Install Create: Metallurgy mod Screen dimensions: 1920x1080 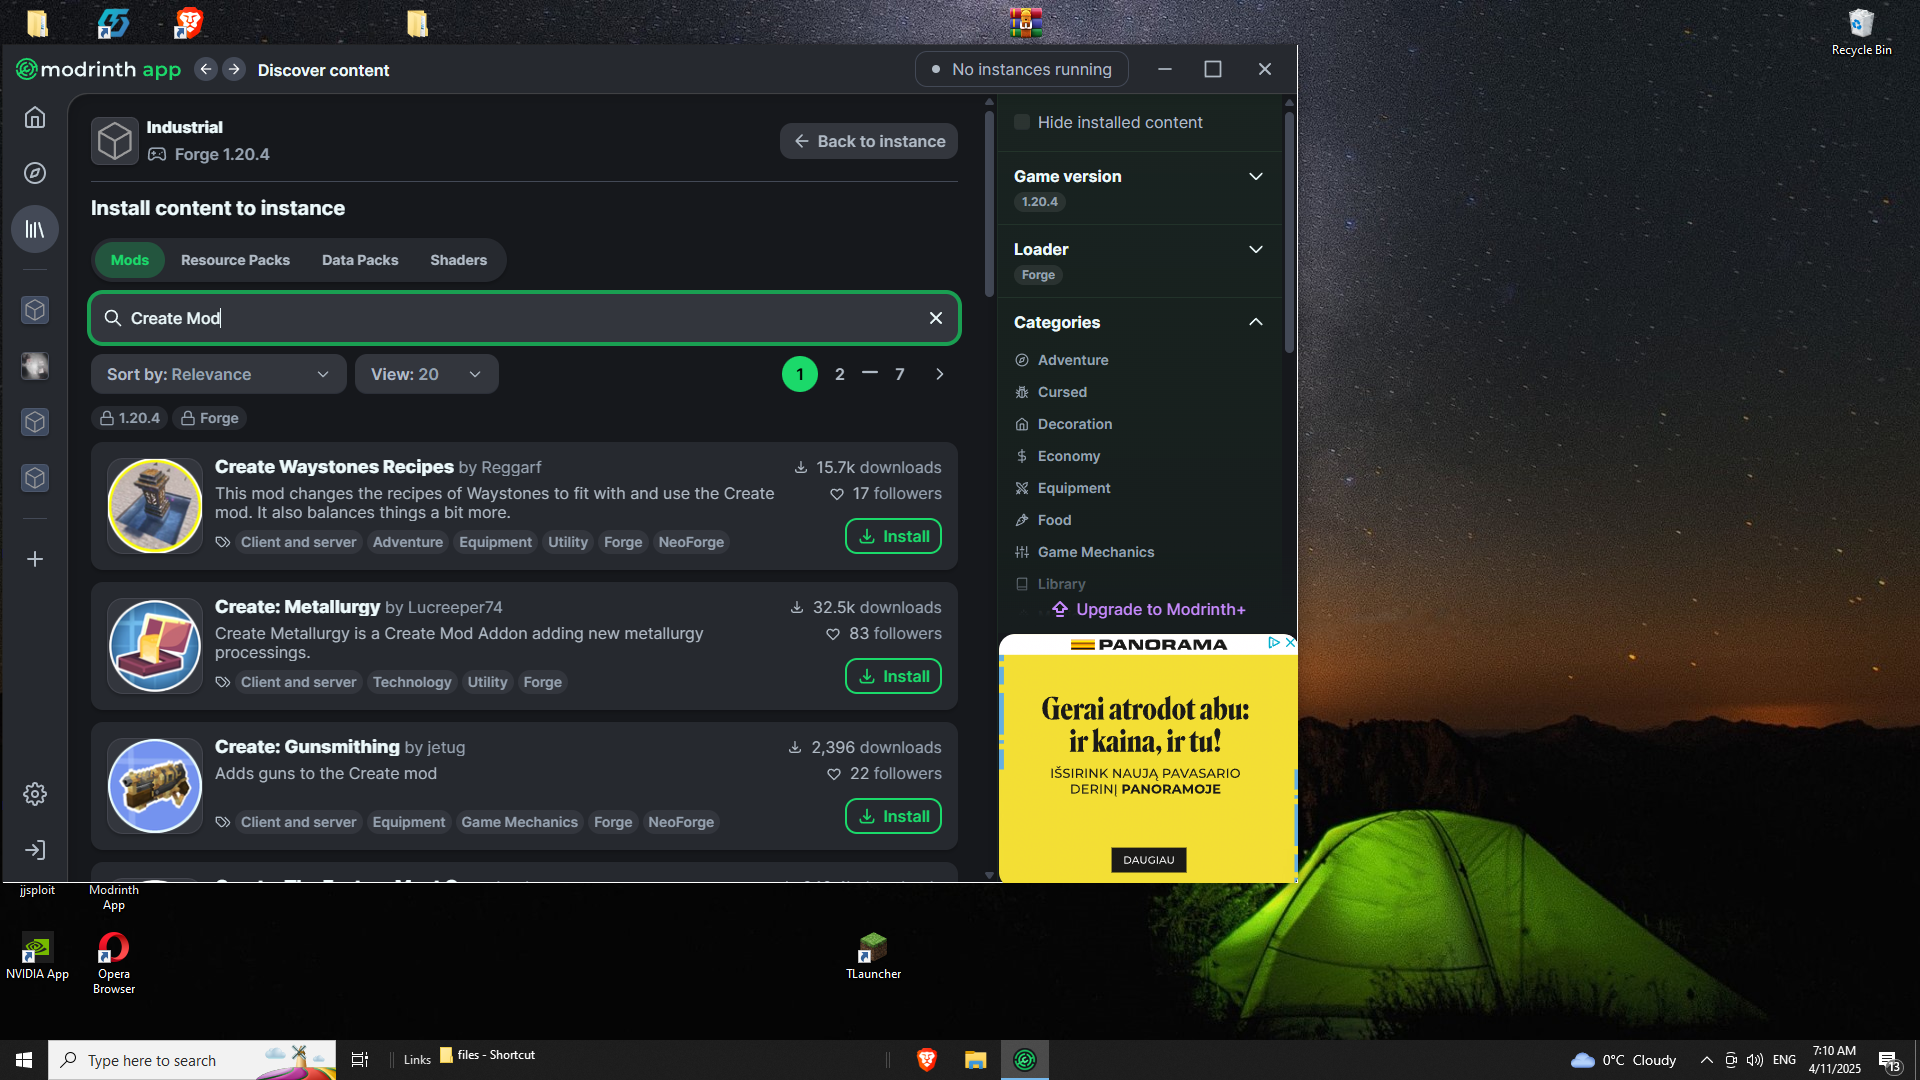tap(893, 676)
